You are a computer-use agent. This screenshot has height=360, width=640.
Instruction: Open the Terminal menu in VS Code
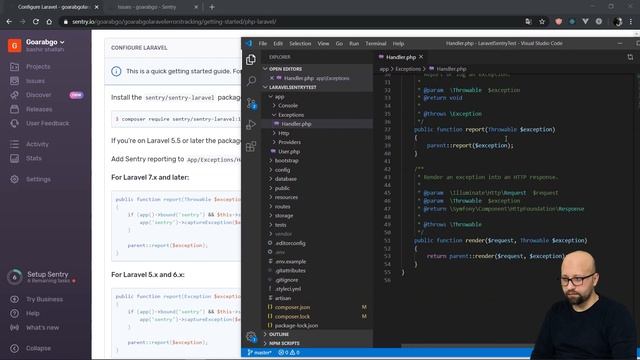(376, 43)
